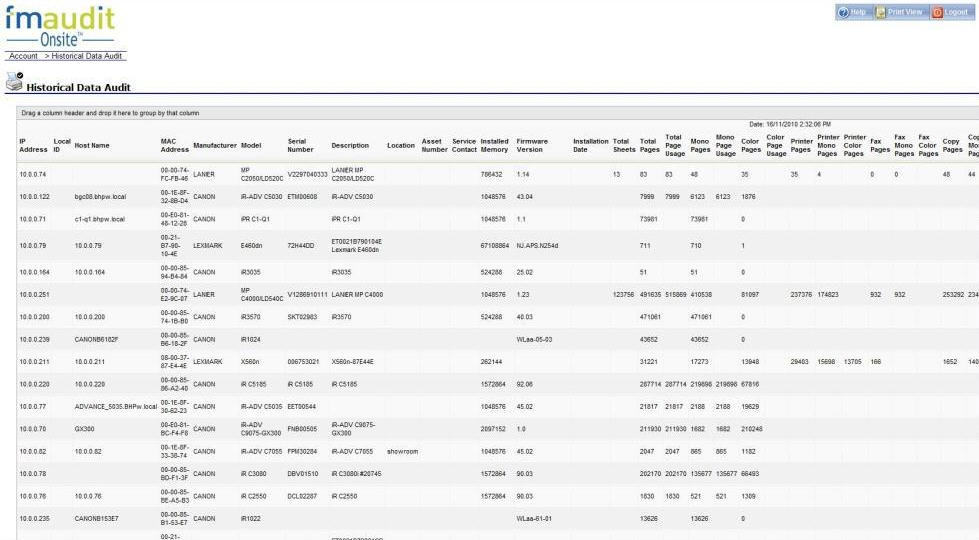Select host name GX300
The height and width of the screenshot is (540, 979).
coord(84,429)
